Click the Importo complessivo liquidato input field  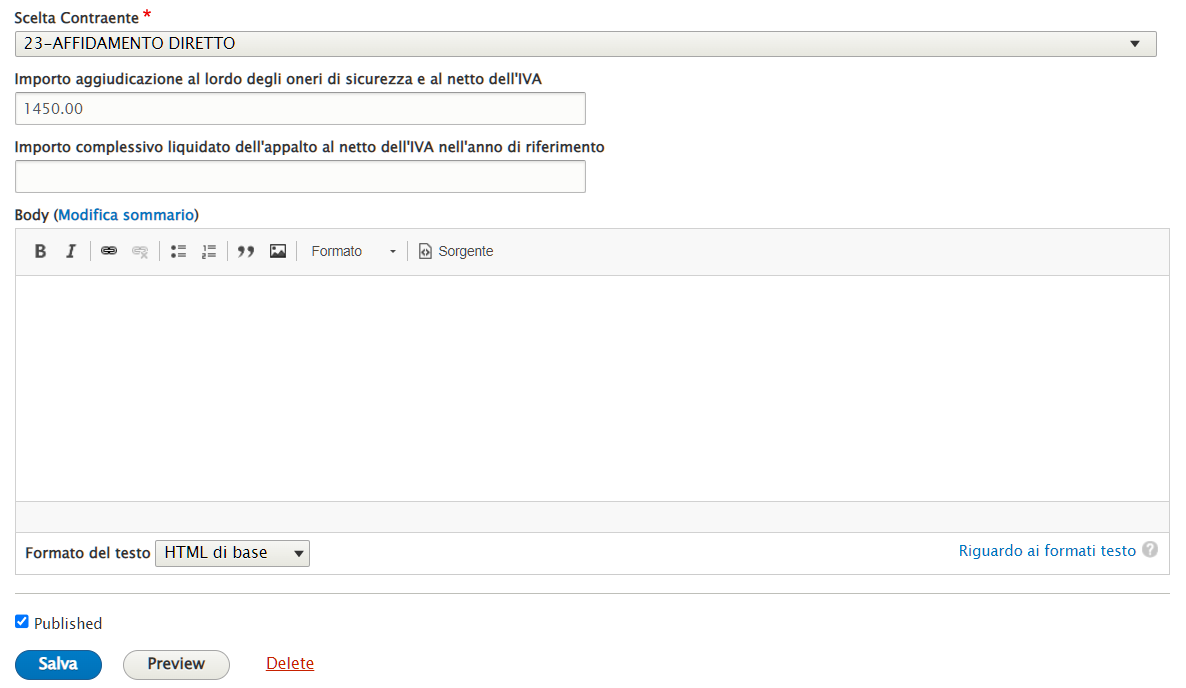coord(300,177)
